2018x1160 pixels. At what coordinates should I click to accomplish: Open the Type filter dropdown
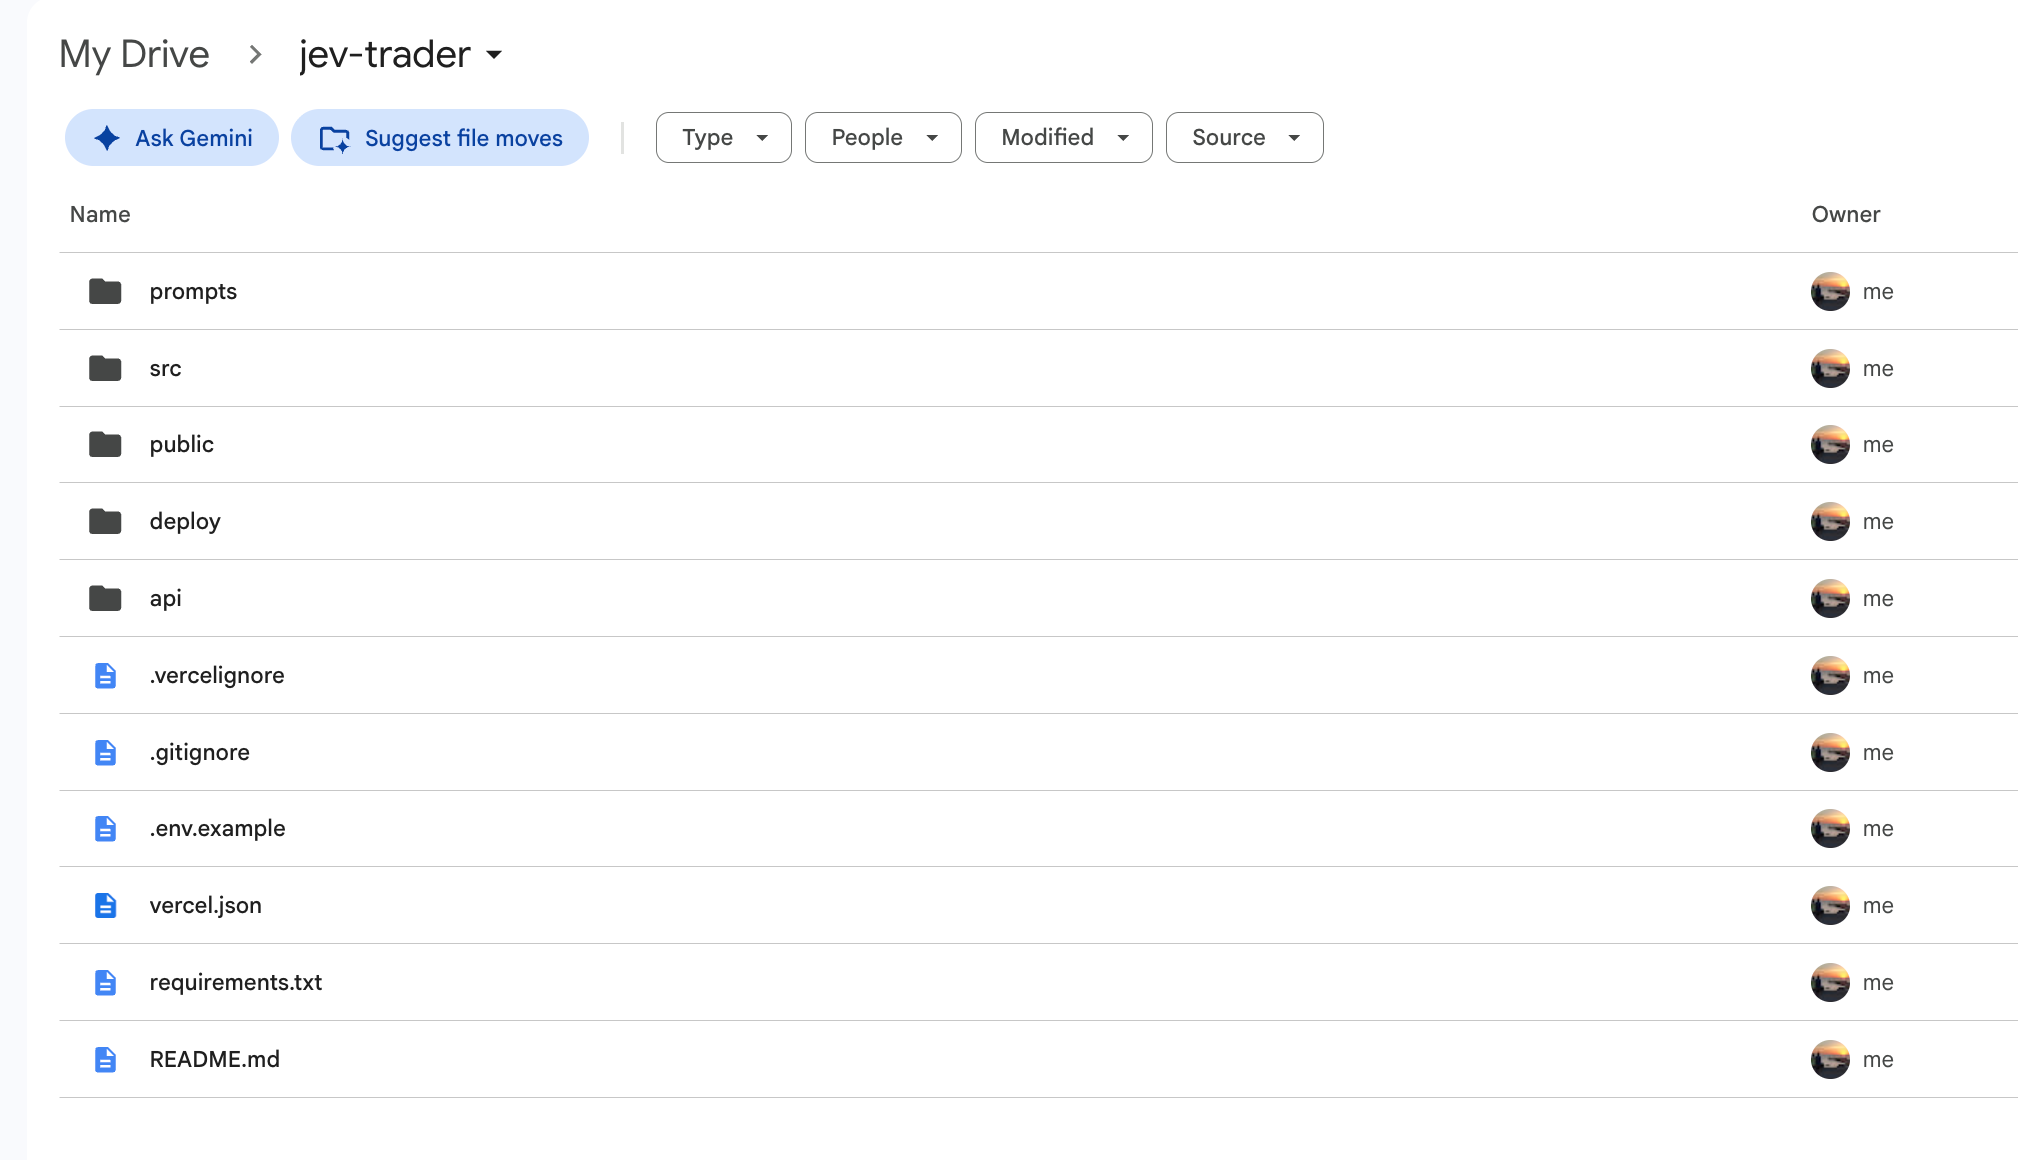click(x=724, y=137)
